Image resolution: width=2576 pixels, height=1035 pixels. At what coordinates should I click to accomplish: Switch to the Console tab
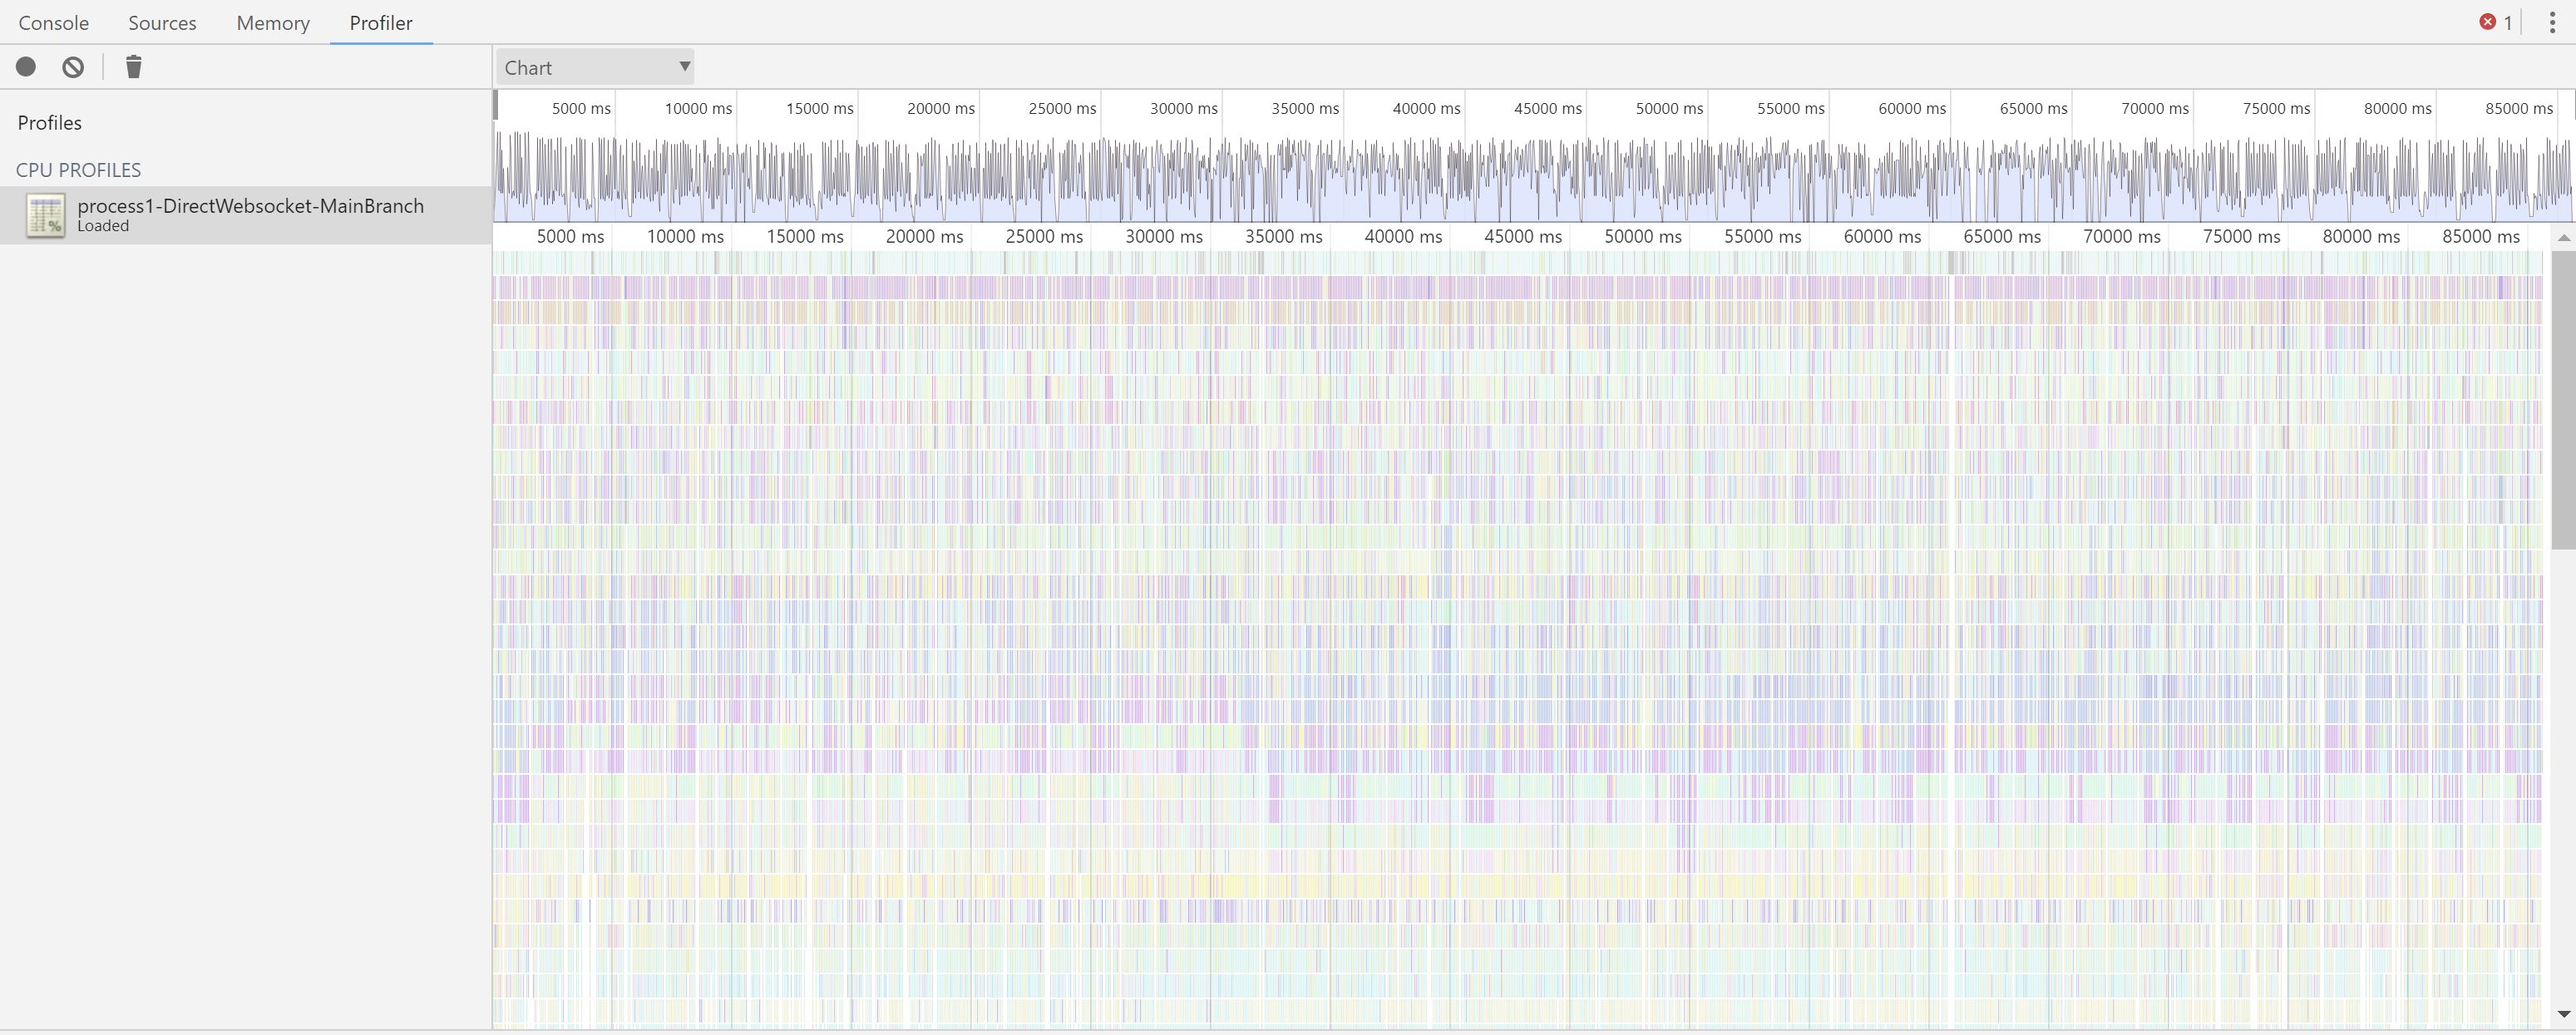54,22
